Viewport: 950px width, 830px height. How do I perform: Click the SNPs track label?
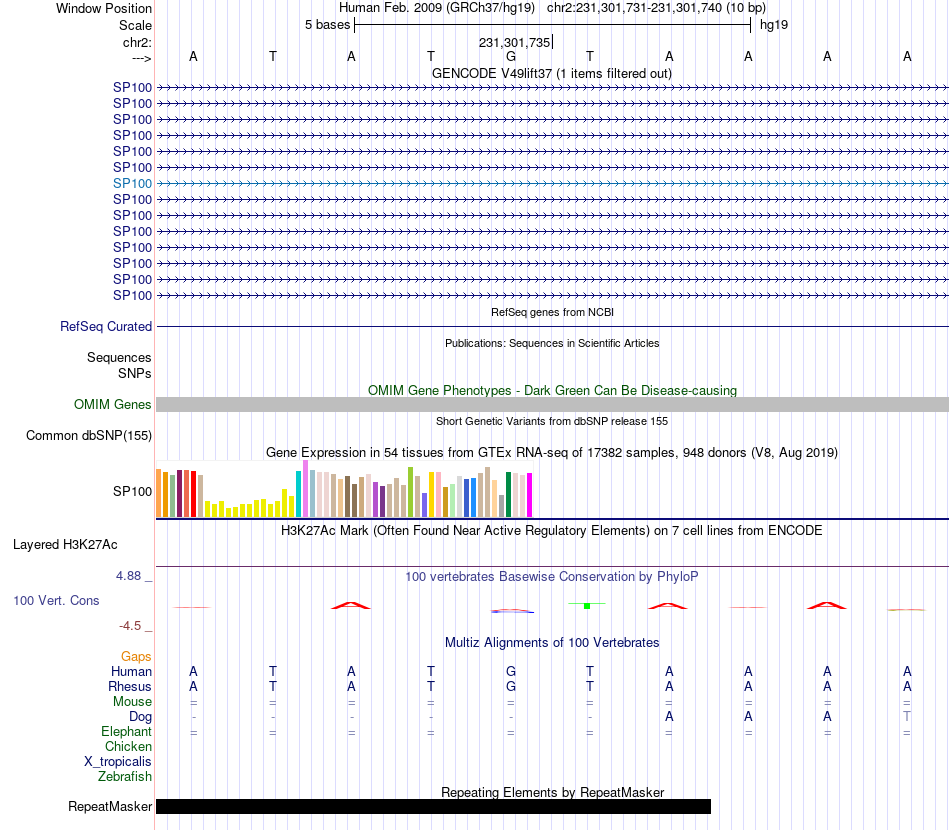(x=135, y=373)
